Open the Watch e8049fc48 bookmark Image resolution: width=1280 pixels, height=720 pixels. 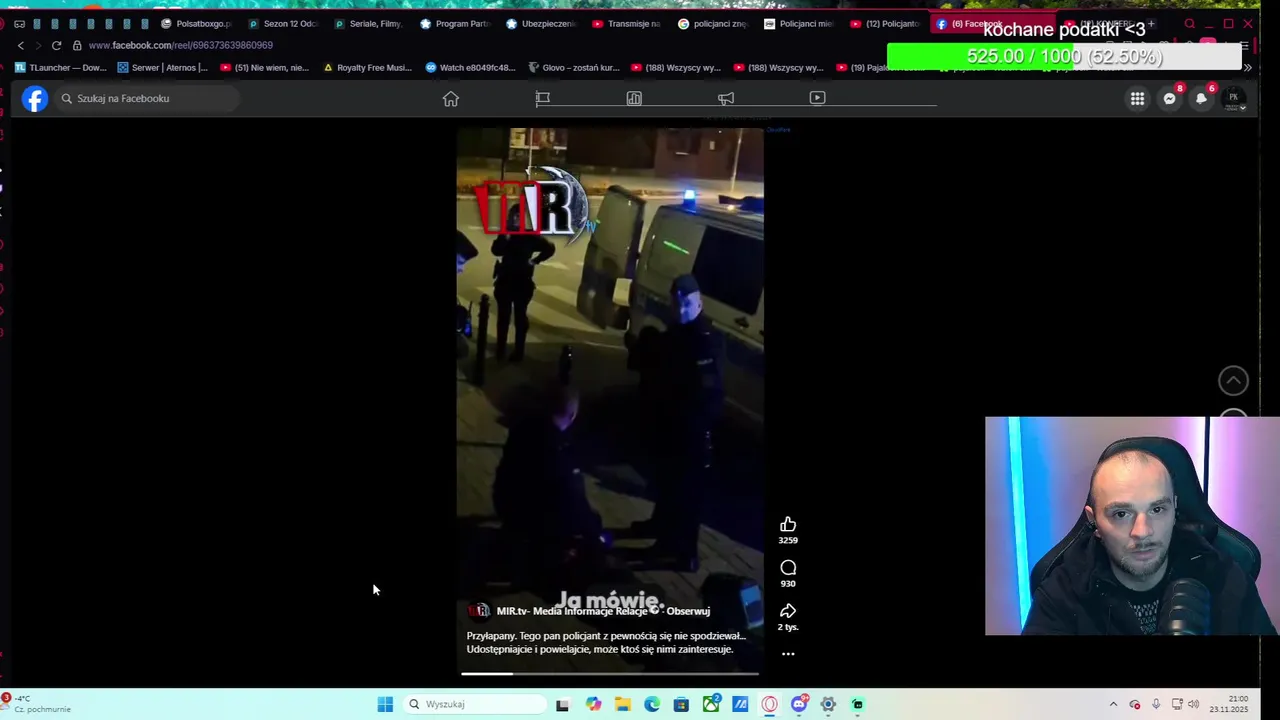[x=470, y=68]
